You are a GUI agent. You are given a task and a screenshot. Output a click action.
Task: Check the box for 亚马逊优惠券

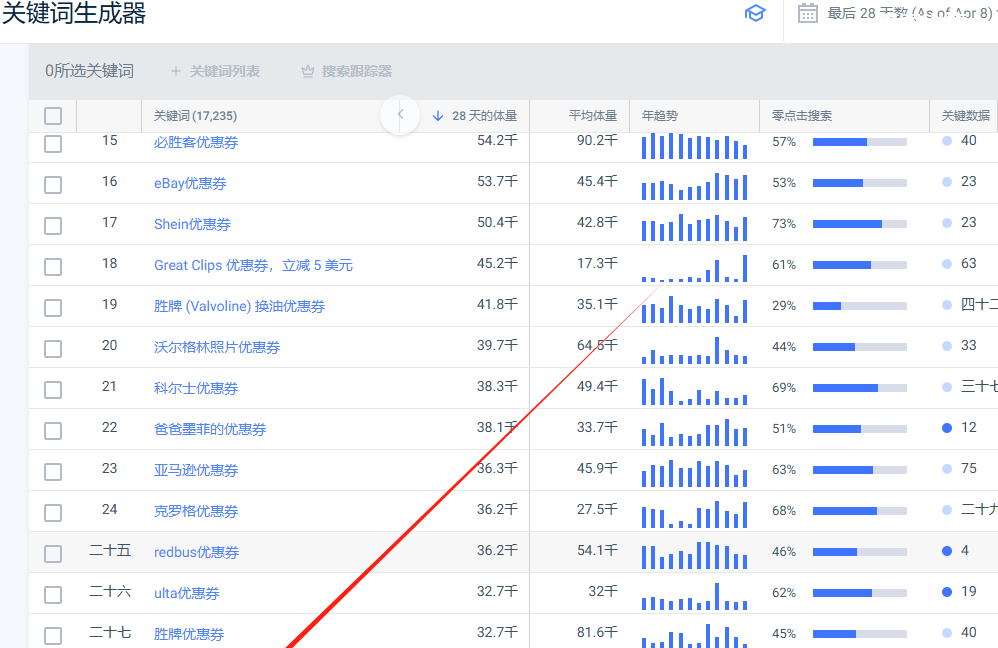pos(53,472)
